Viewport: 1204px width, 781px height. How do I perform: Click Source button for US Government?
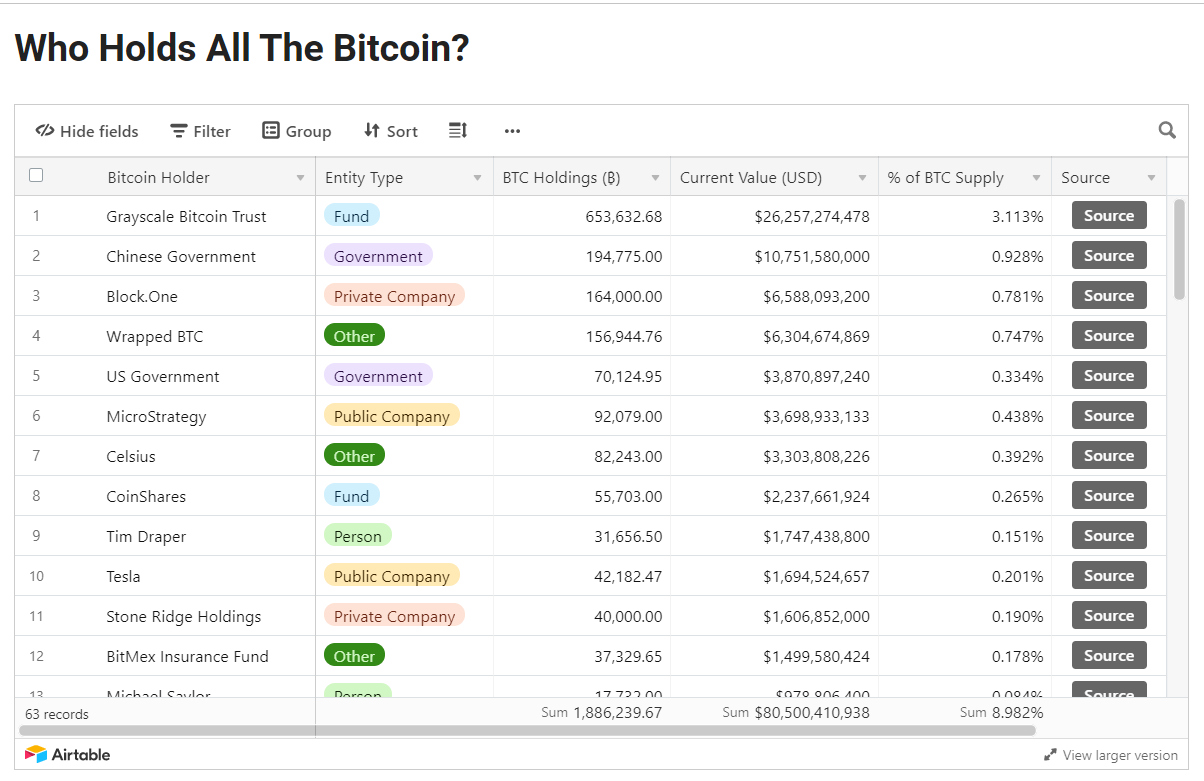[1109, 375]
